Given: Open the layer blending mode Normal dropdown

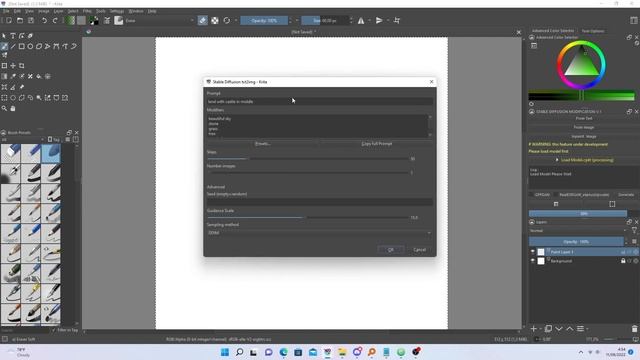Looking at the screenshot, I should pyautogui.click(x=577, y=231).
